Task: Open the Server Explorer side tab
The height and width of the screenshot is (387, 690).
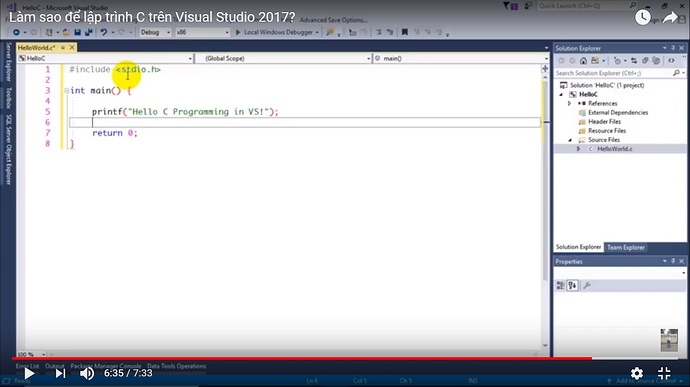Action: (x=8, y=62)
